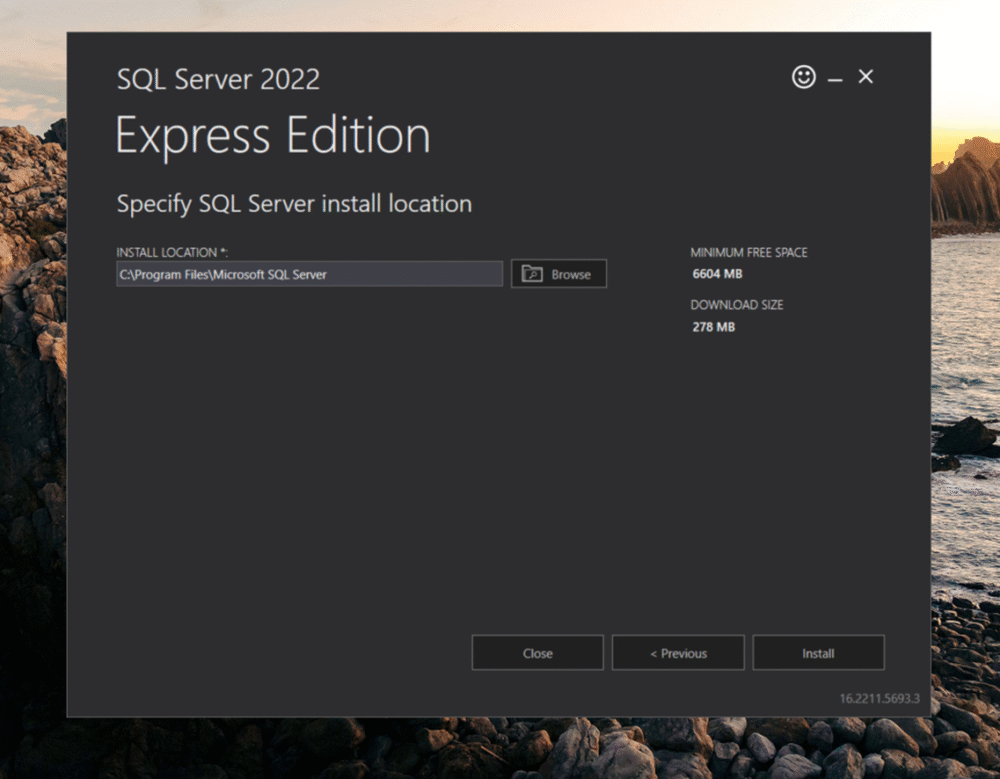Click the MINIMUM FREE SPACE label
The width and height of the screenshot is (1000, 779).
pyautogui.click(x=749, y=252)
